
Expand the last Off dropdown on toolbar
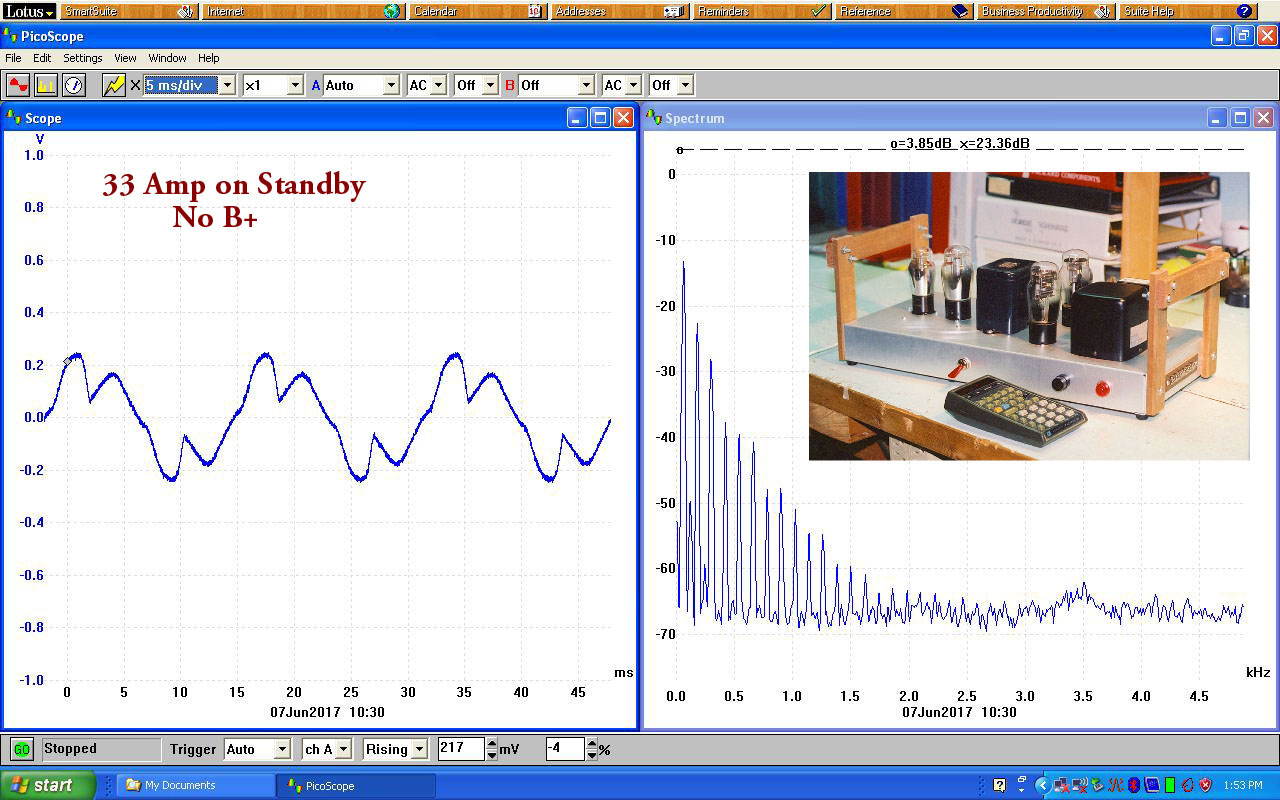pos(671,85)
